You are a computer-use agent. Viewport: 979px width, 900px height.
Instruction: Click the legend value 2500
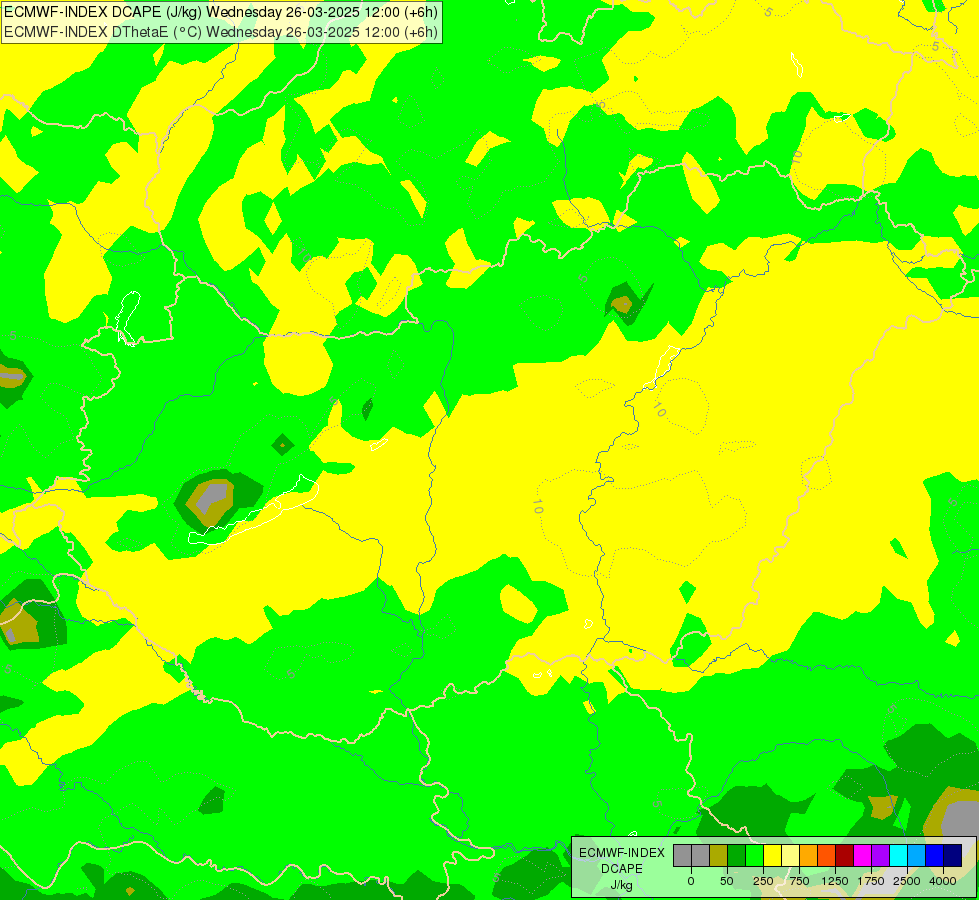pos(907,881)
